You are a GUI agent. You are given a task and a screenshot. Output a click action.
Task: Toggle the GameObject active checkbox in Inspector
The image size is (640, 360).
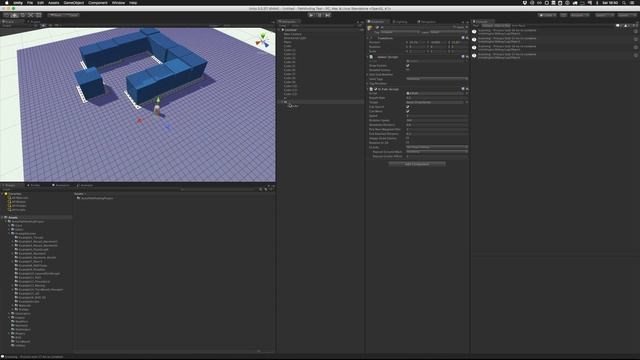coord(377,27)
